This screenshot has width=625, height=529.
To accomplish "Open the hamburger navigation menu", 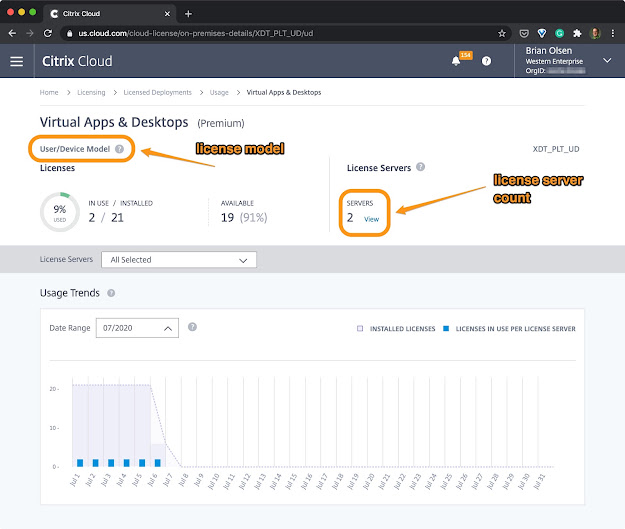I will tap(16, 61).
